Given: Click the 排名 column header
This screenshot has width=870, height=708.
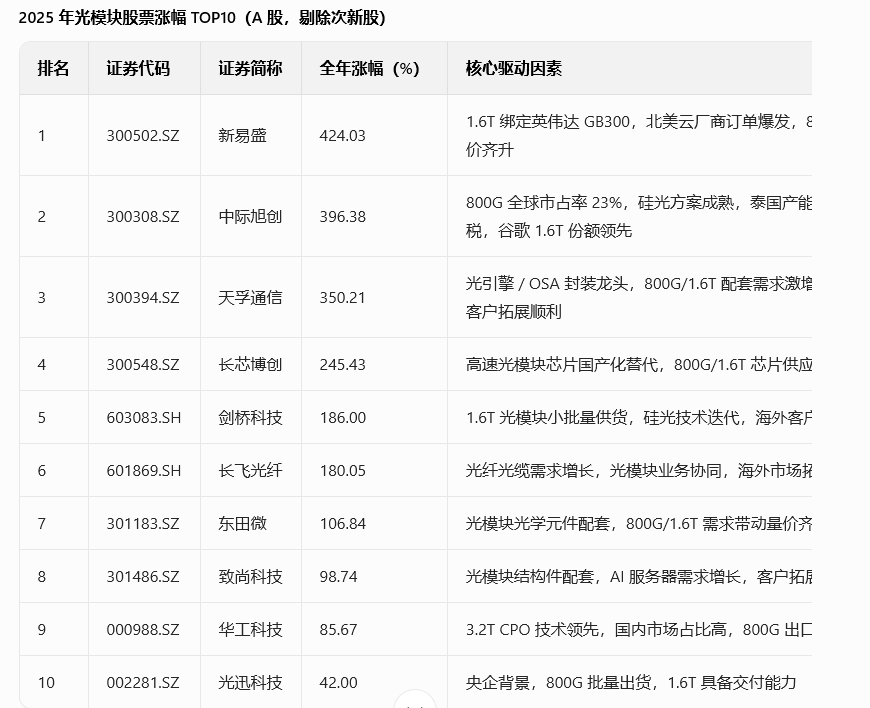Looking at the screenshot, I should click(53, 68).
